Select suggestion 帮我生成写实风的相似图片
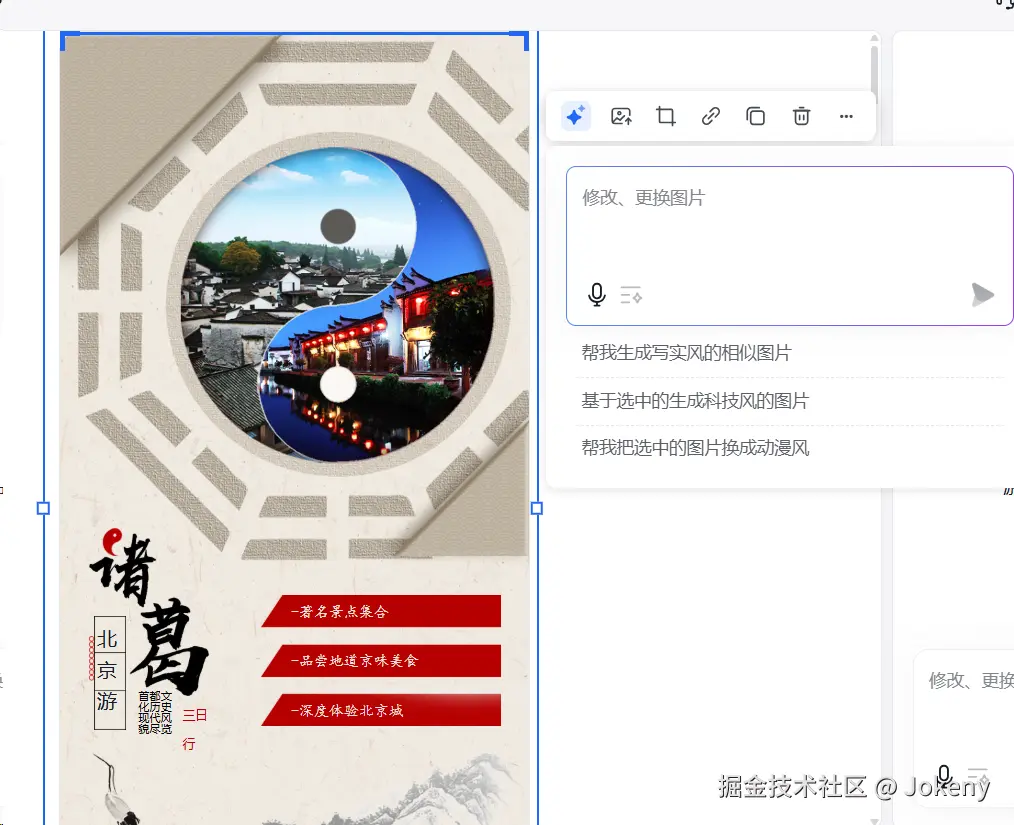Viewport: 1014px width, 825px height. [684, 352]
